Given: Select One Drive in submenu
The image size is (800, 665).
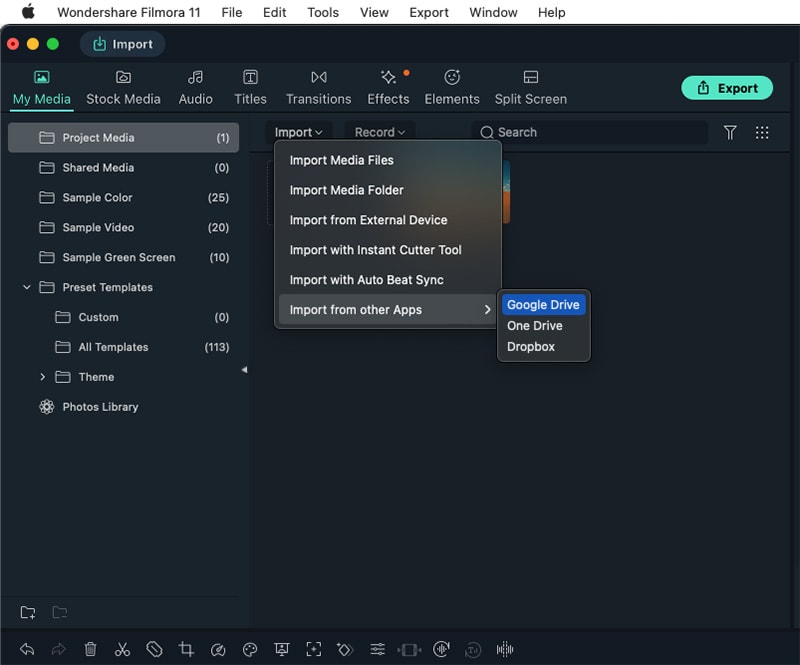Looking at the screenshot, I should (x=543, y=326).
